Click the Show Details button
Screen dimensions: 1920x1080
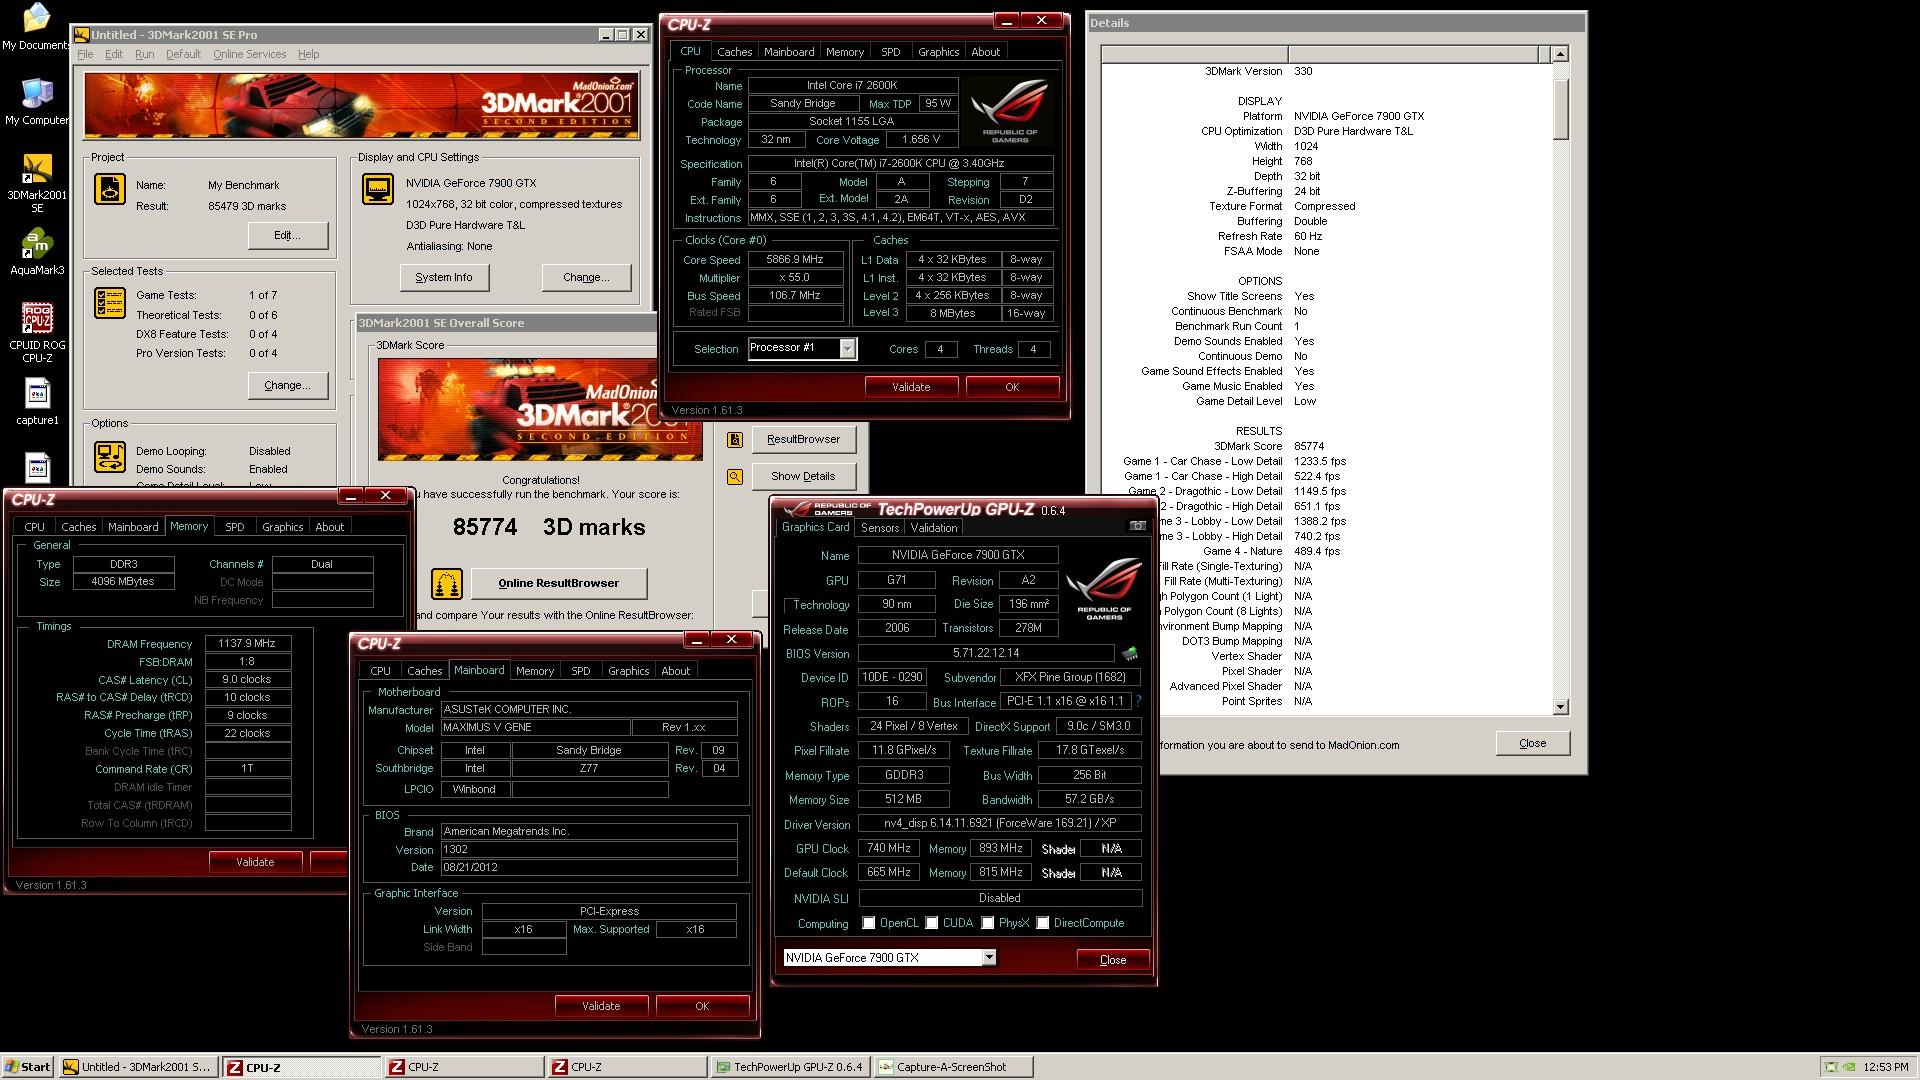[x=803, y=477]
